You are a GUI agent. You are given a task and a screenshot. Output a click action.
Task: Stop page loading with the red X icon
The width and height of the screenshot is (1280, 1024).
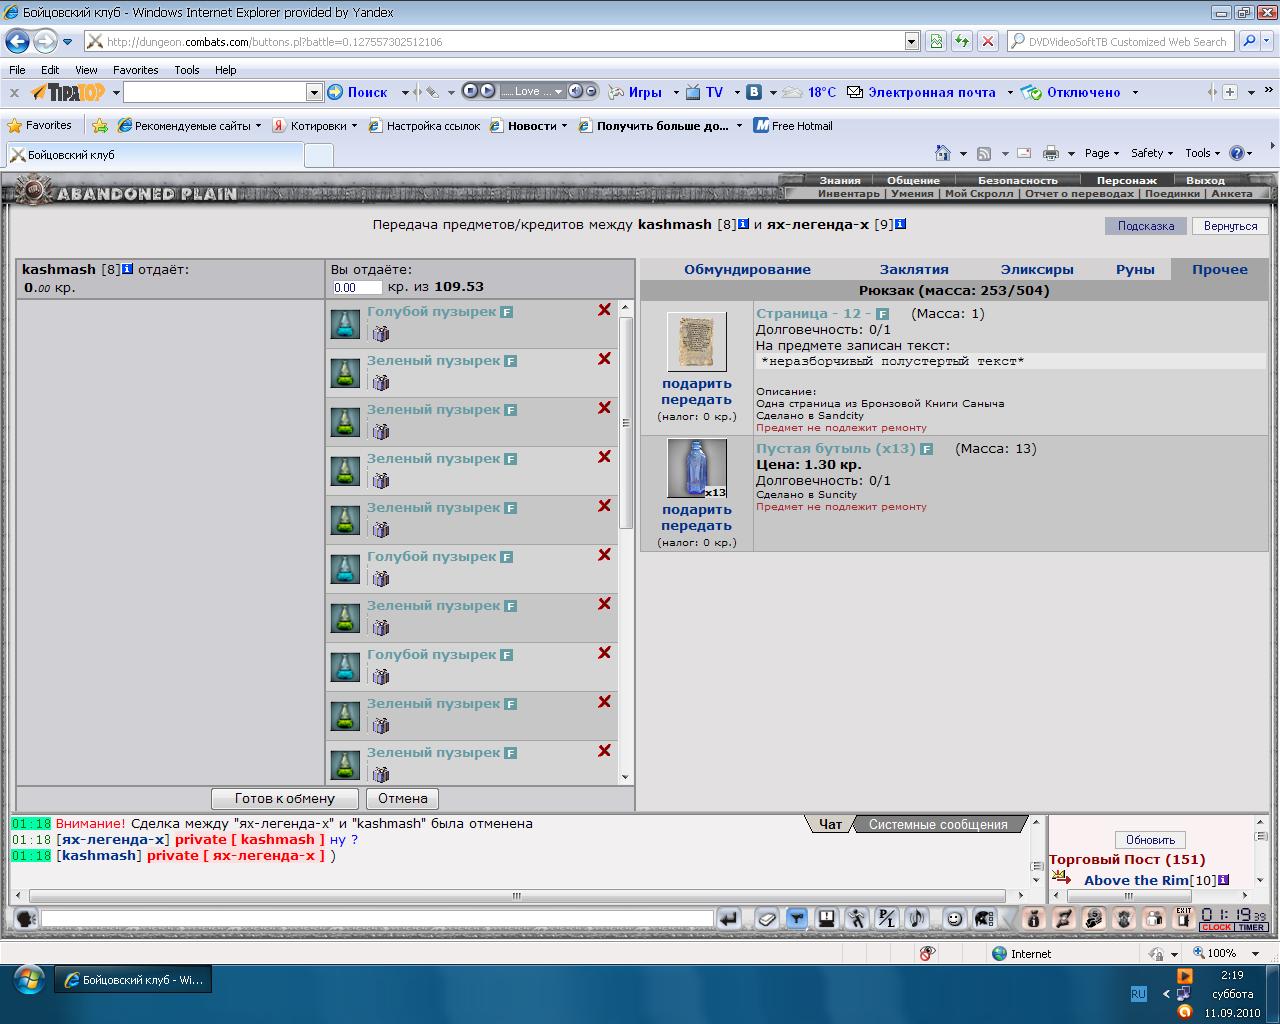coord(988,42)
